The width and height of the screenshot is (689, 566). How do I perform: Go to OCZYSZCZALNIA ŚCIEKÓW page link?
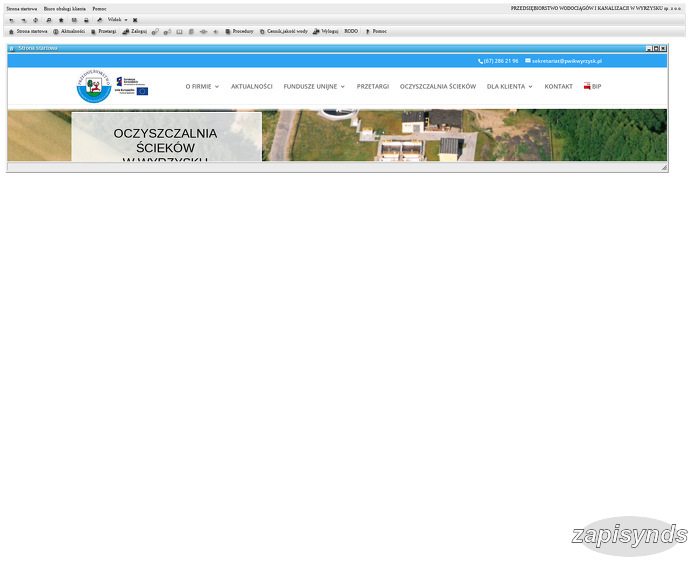pos(437,87)
